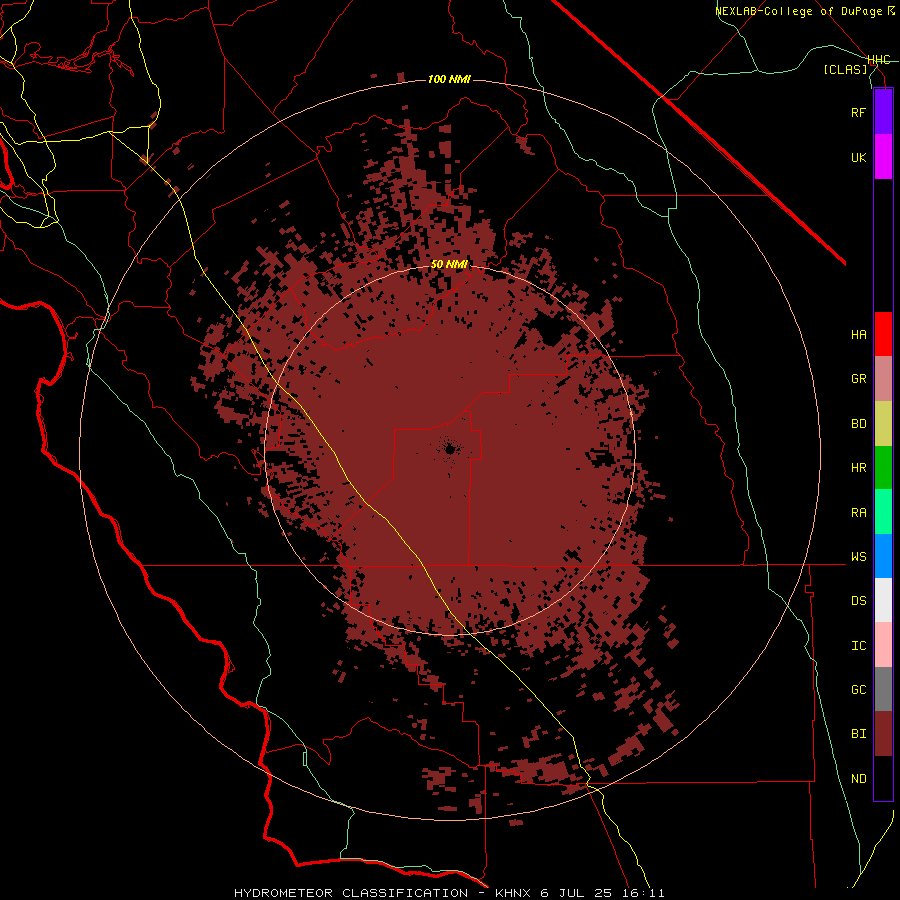Screen dimensions: 900x900
Task: Select the GC gray legend swatch
Action: tap(883, 689)
